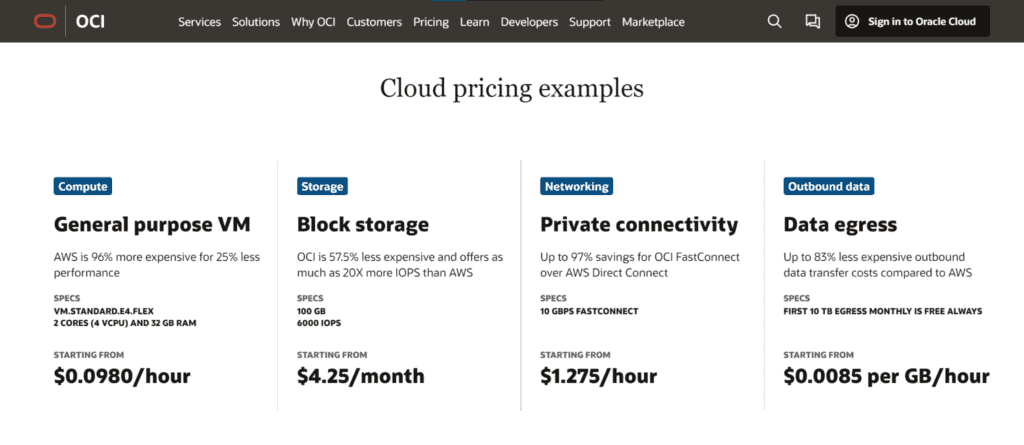
Task: Click the 100 GB spec text
Action: pos(312,311)
